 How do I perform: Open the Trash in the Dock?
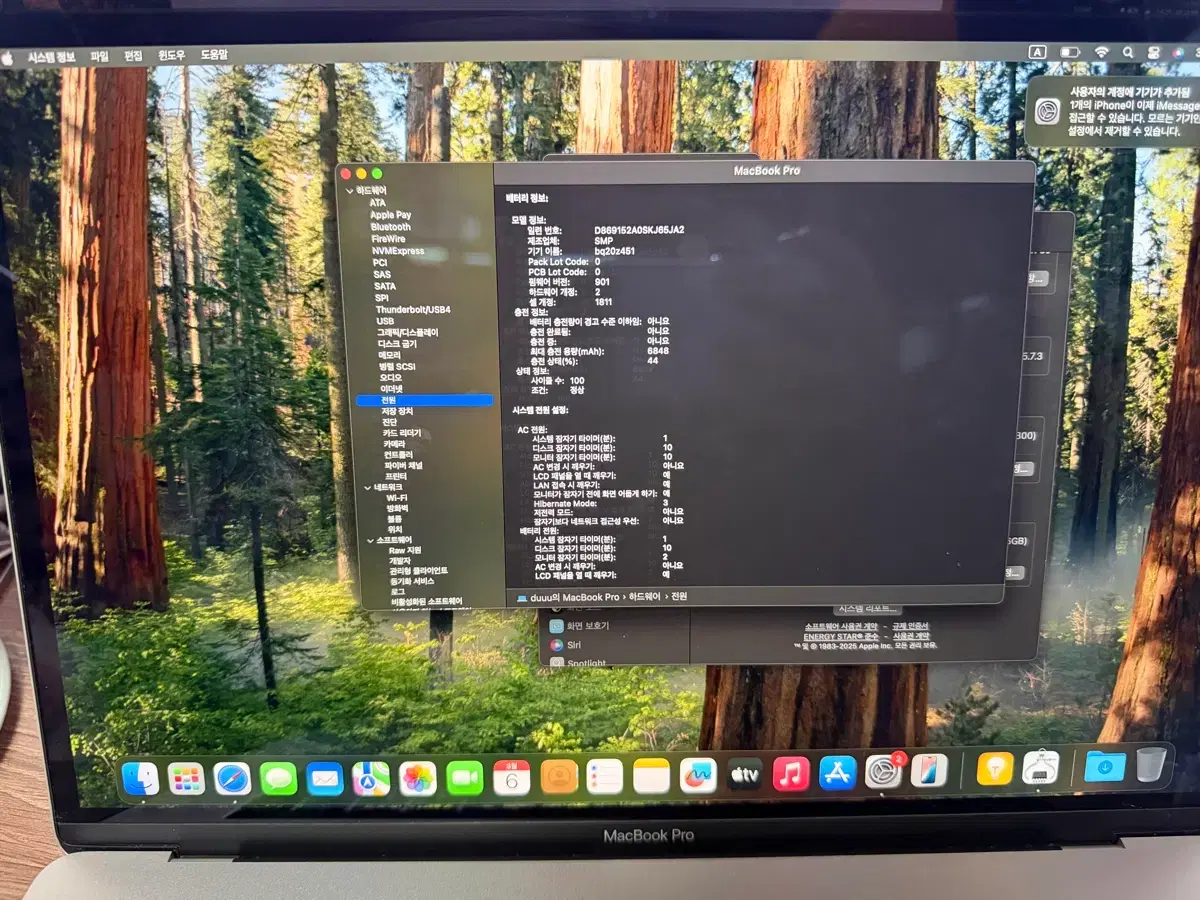pos(1151,764)
